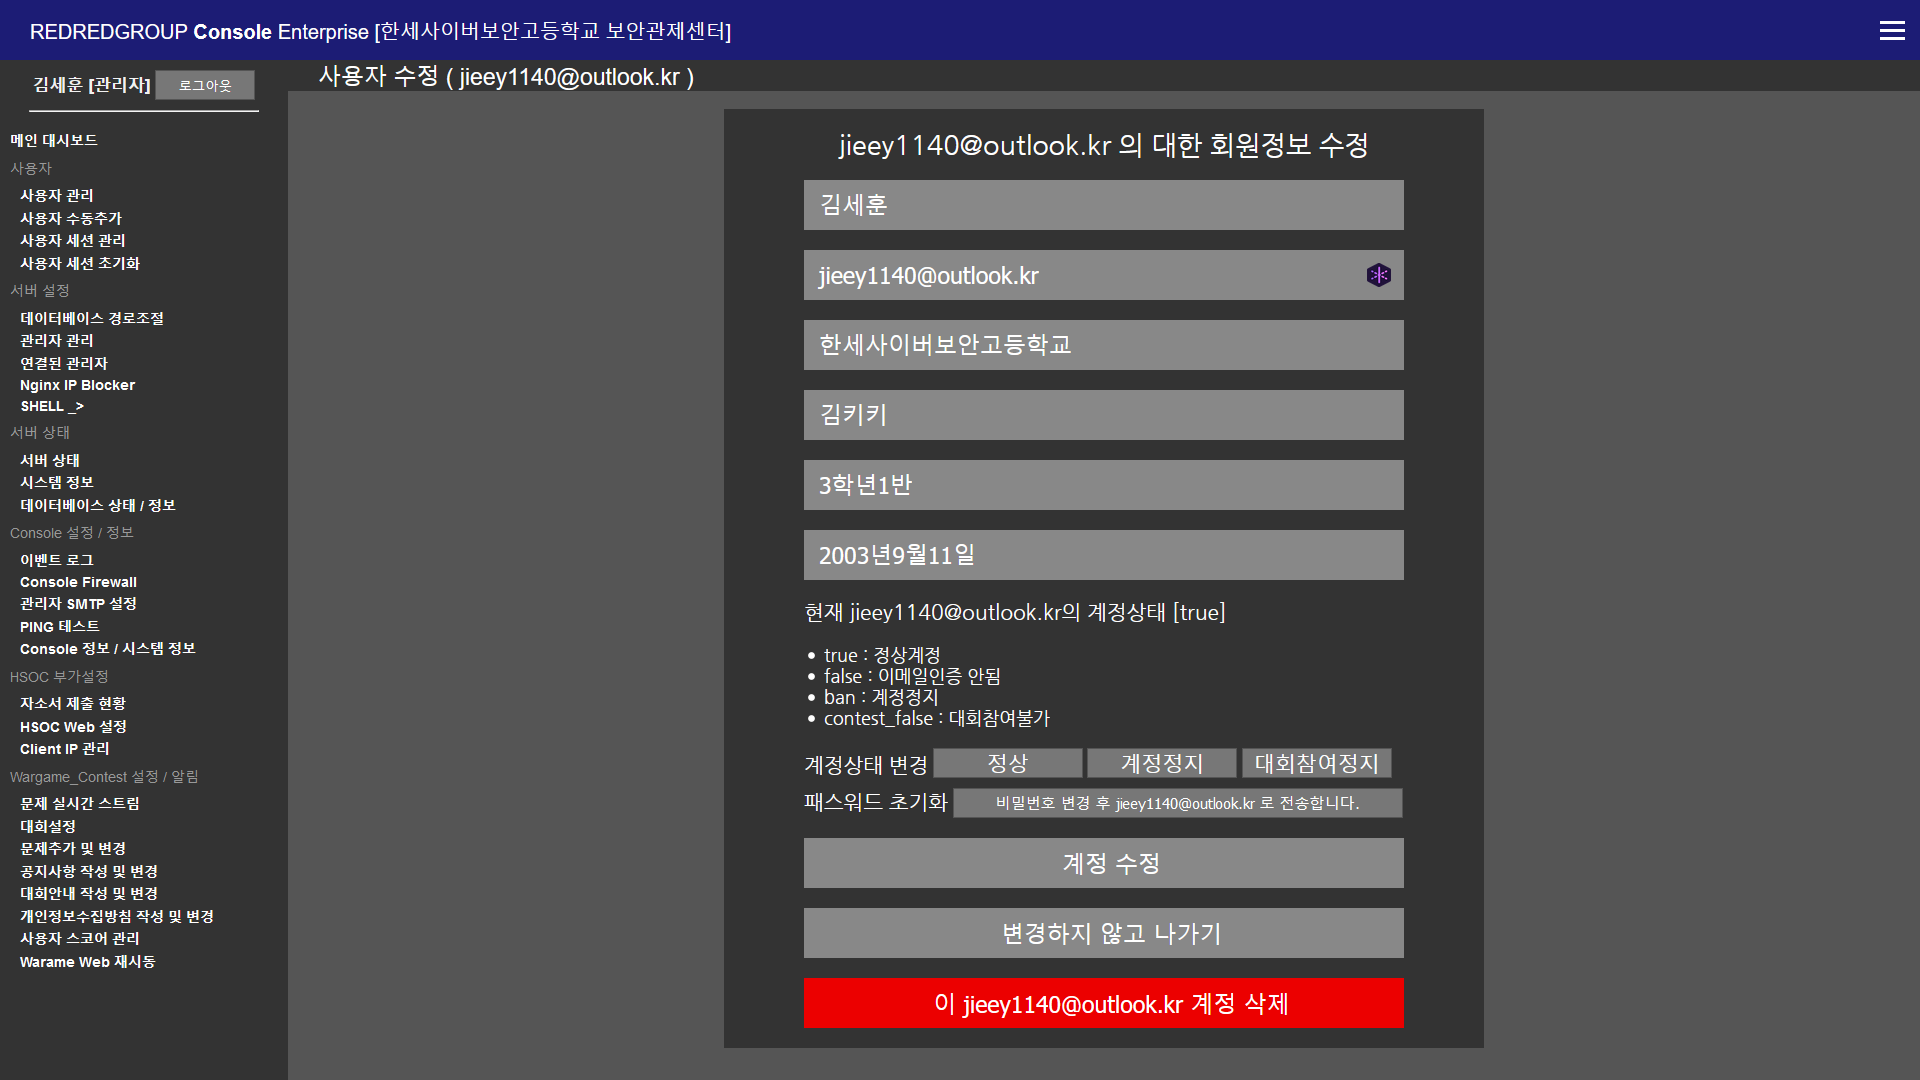Set account status to 정상
Image resolution: width=1920 pixels, height=1080 pixels.
(1007, 764)
